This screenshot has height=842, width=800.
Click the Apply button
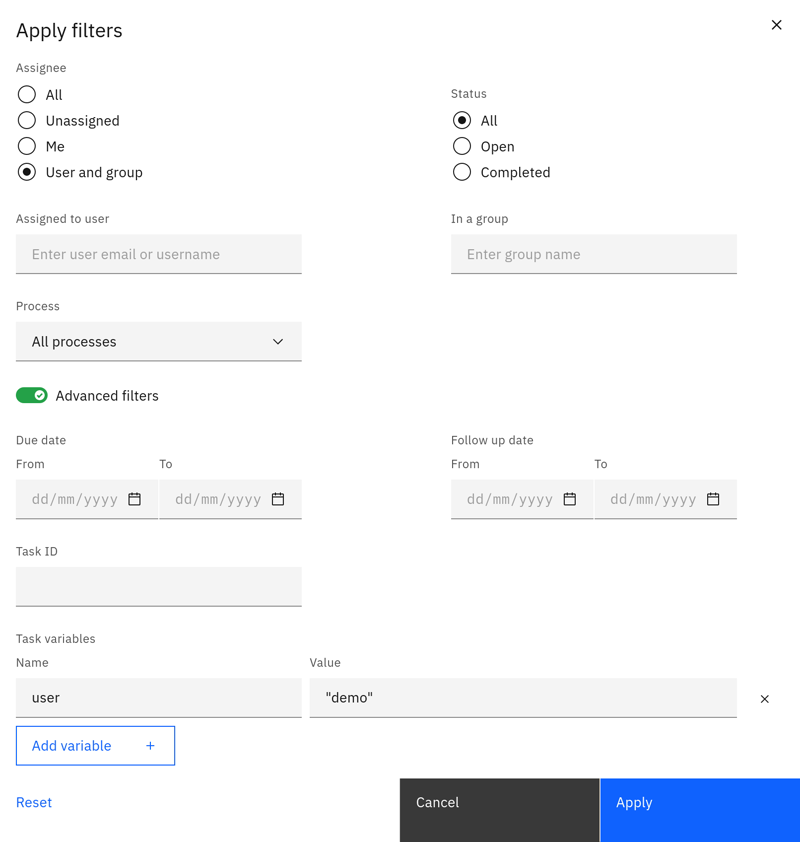(699, 810)
